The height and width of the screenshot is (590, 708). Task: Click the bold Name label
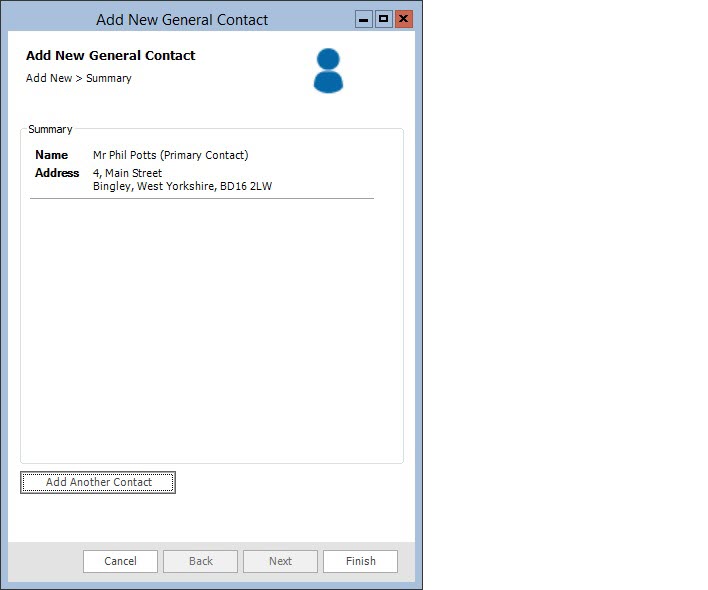point(51,155)
